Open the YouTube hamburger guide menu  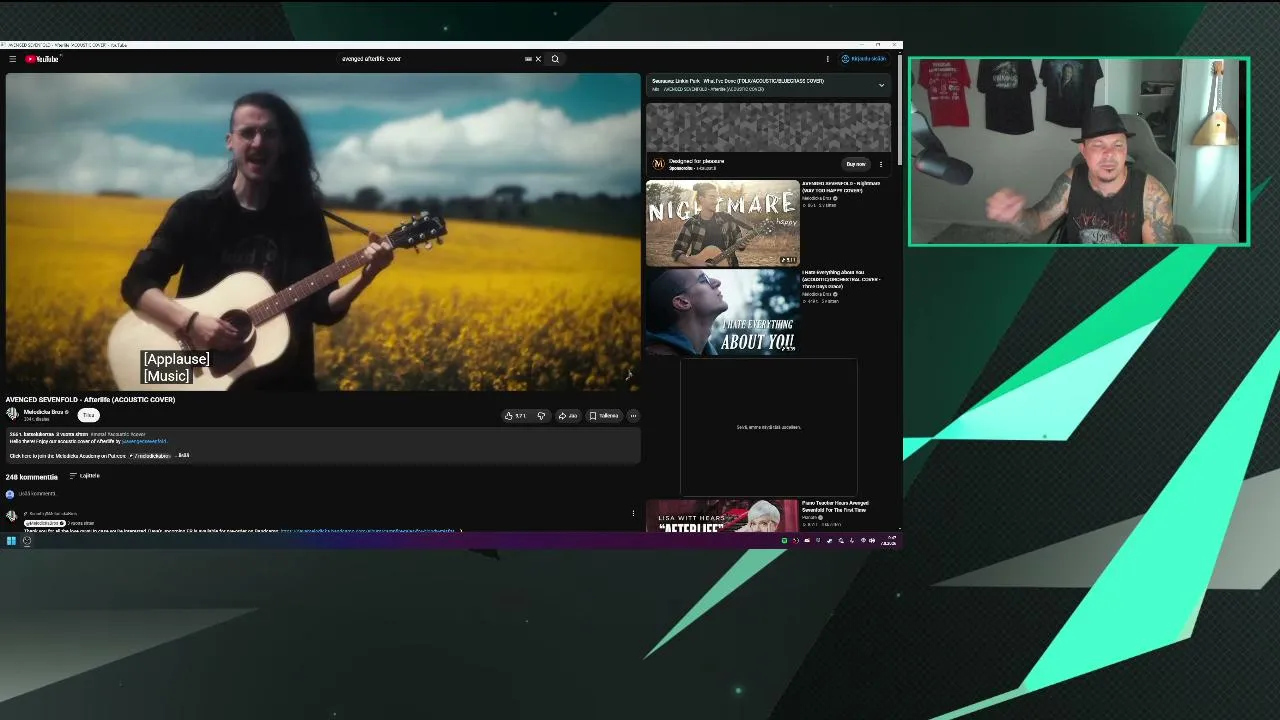(x=12, y=59)
